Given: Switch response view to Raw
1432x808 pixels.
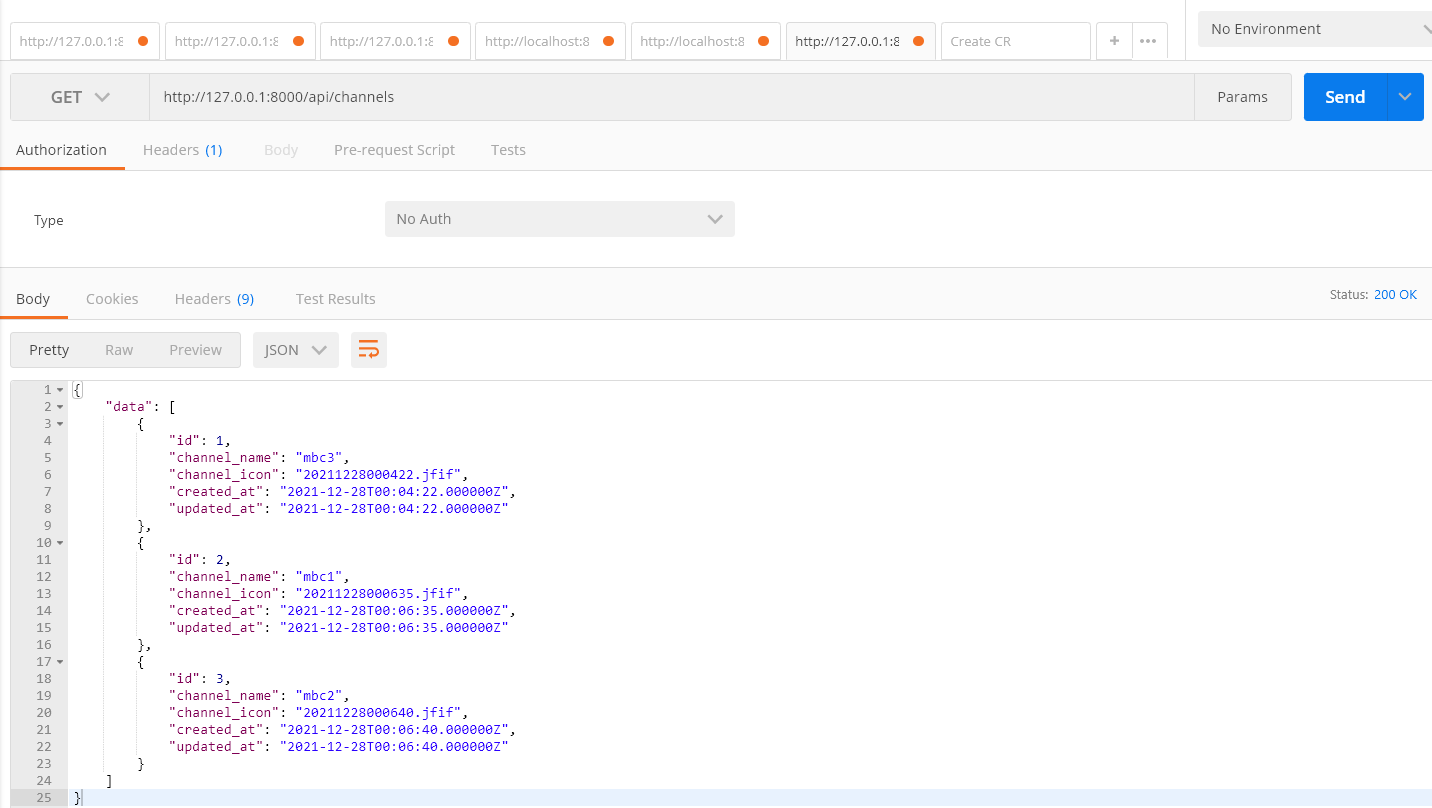Looking at the screenshot, I should click(118, 350).
